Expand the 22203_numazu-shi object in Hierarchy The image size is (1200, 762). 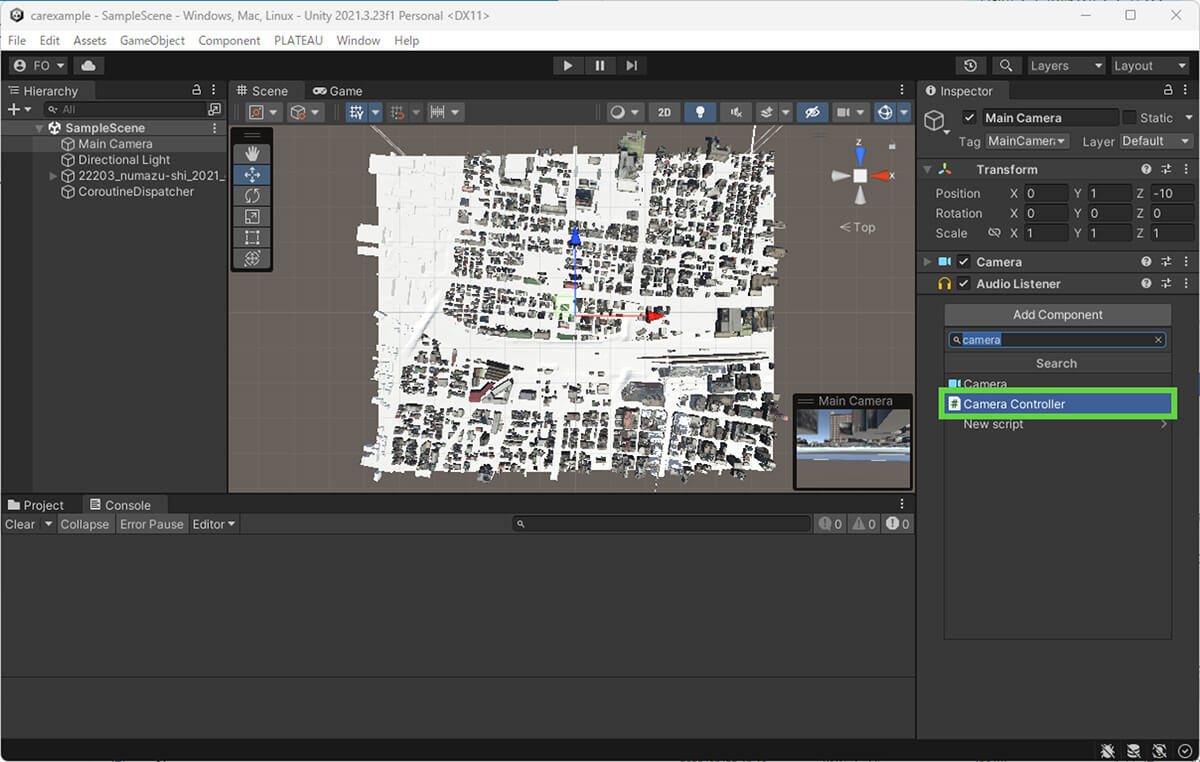[54, 176]
